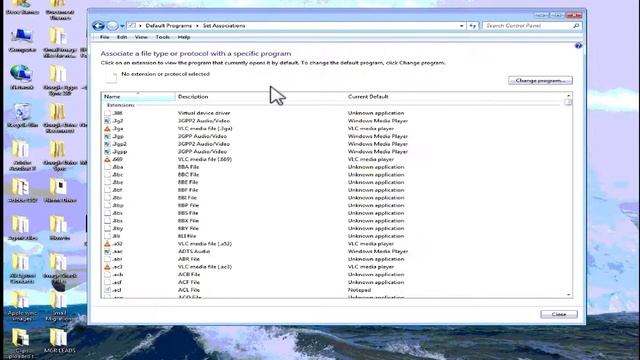The width and height of the screenshot is (640, 360).
Task: Collapse the Extensions group header
Action: pos(120,105)
